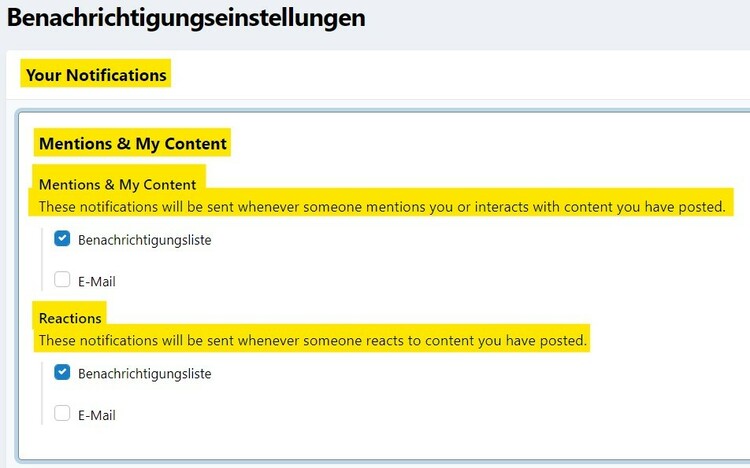Click the E-Mail label under Mentions section
750x468 pixels.
(x=97, y=282)
